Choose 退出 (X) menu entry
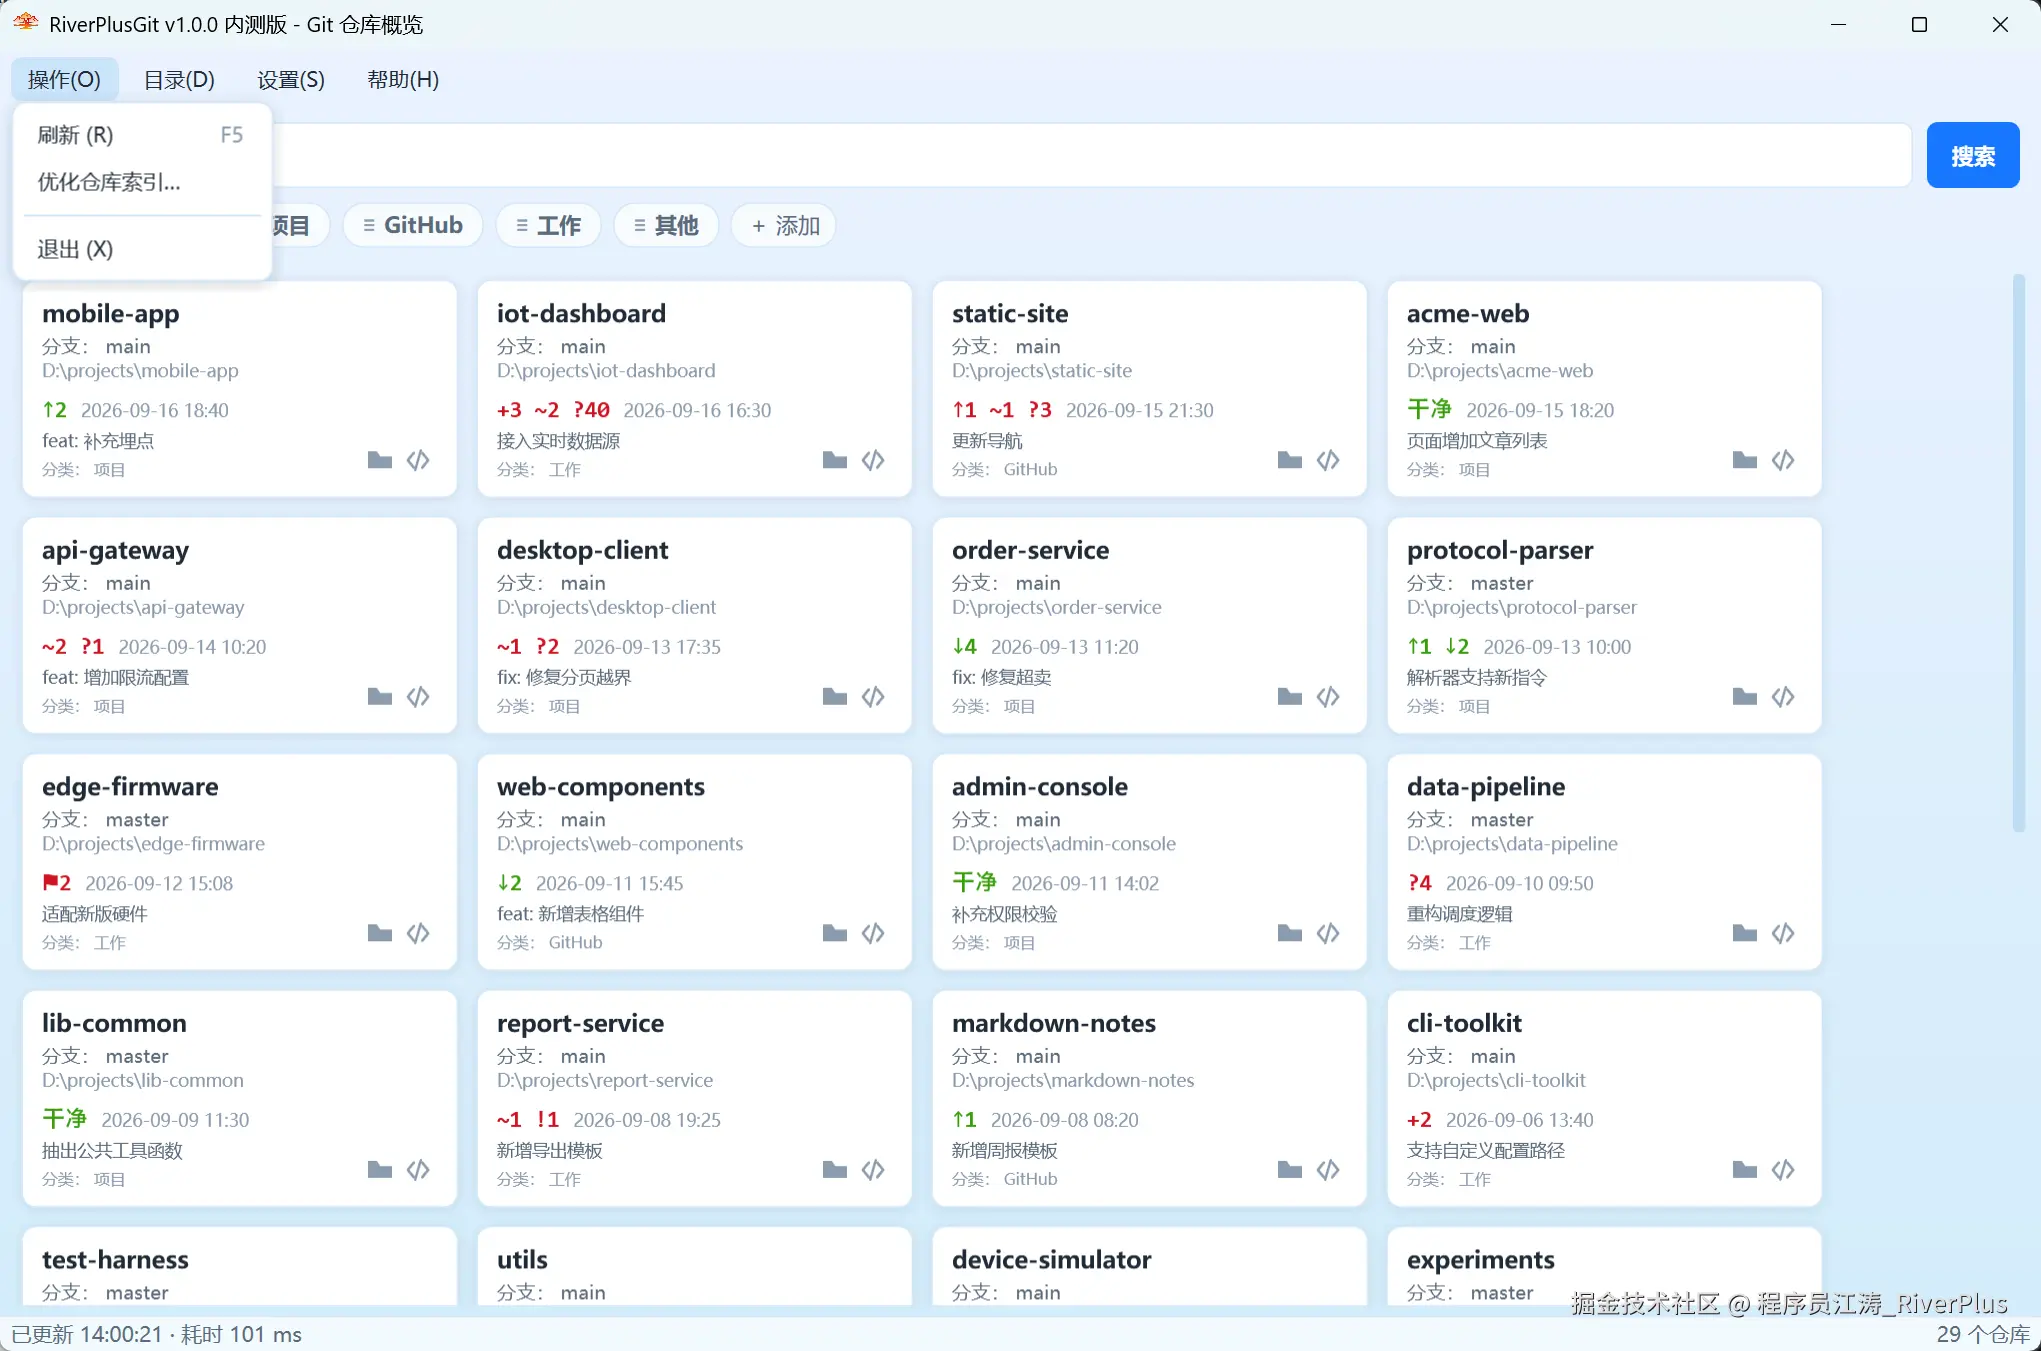 [x=141, y=249]
